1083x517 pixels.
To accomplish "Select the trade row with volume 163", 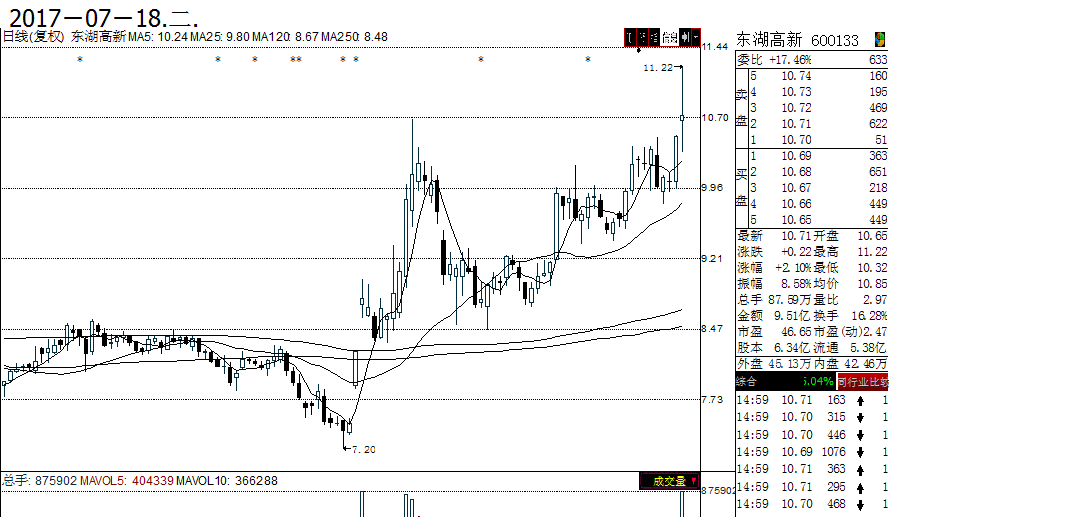I will [812, 400].
